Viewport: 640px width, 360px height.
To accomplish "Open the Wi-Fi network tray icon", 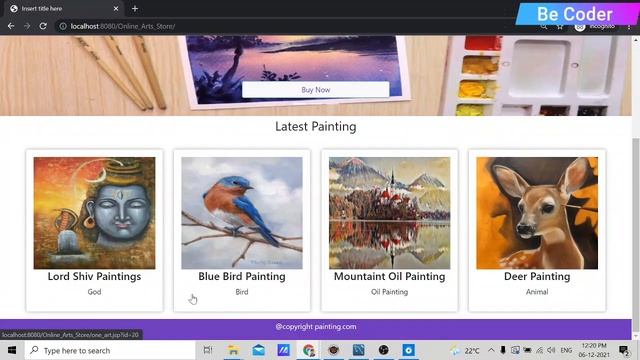I will point(540,350).
